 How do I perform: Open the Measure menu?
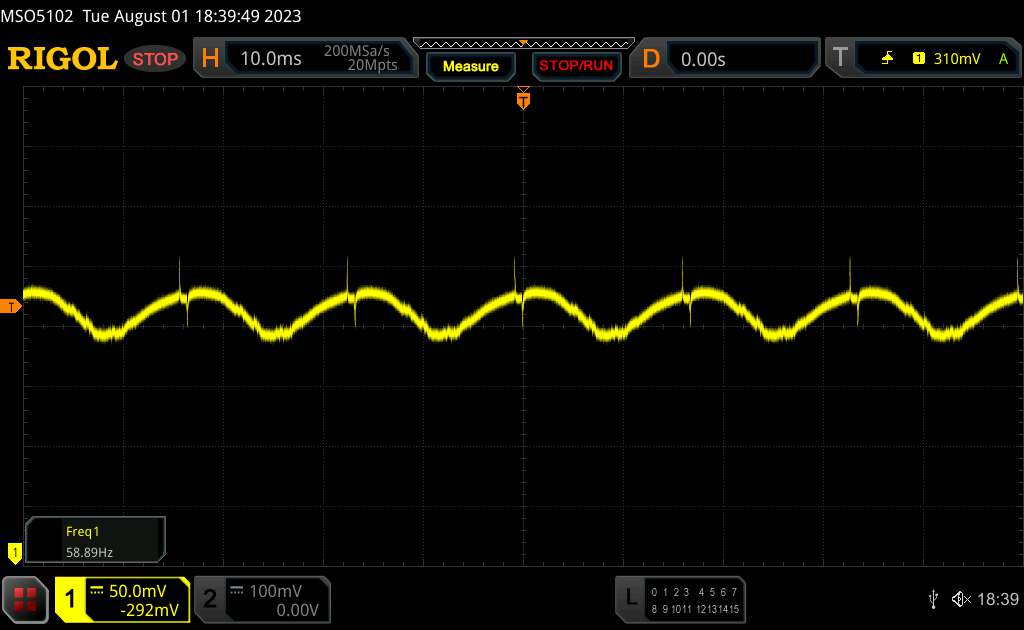click(x=471, y=66)
